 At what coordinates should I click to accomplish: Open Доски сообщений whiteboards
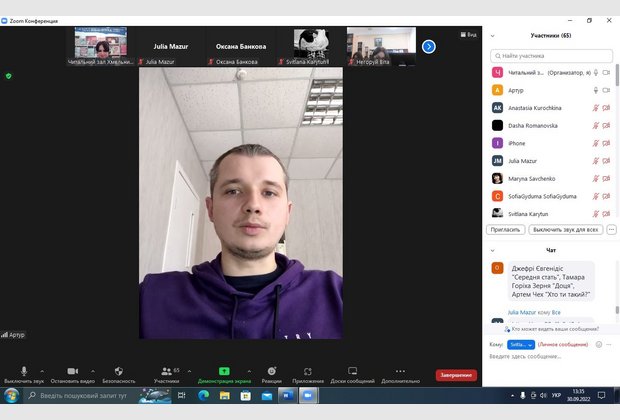pos(352,375)
